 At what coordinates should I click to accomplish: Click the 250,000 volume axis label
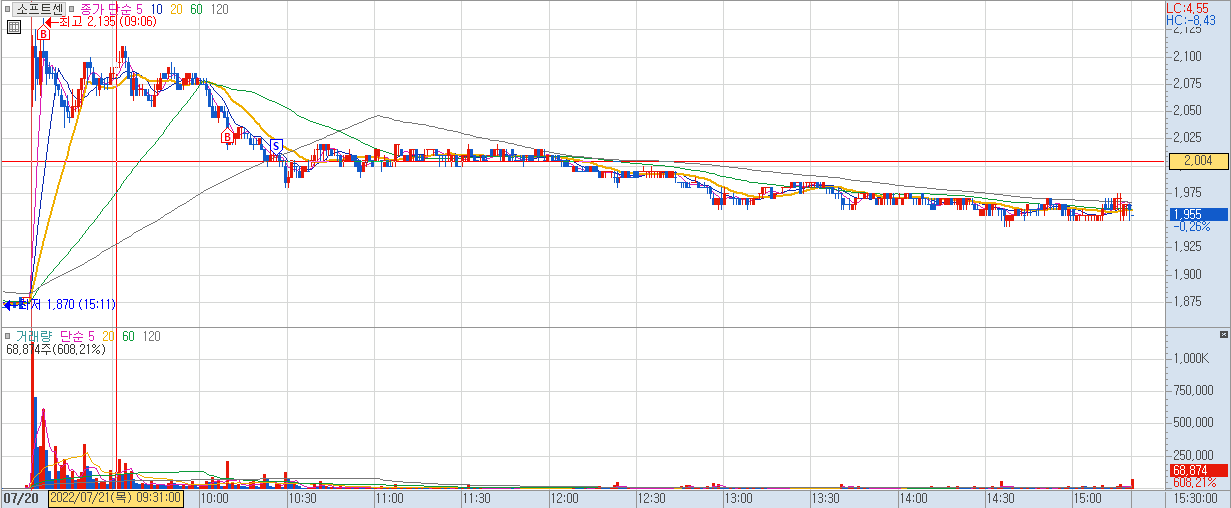1194,454
